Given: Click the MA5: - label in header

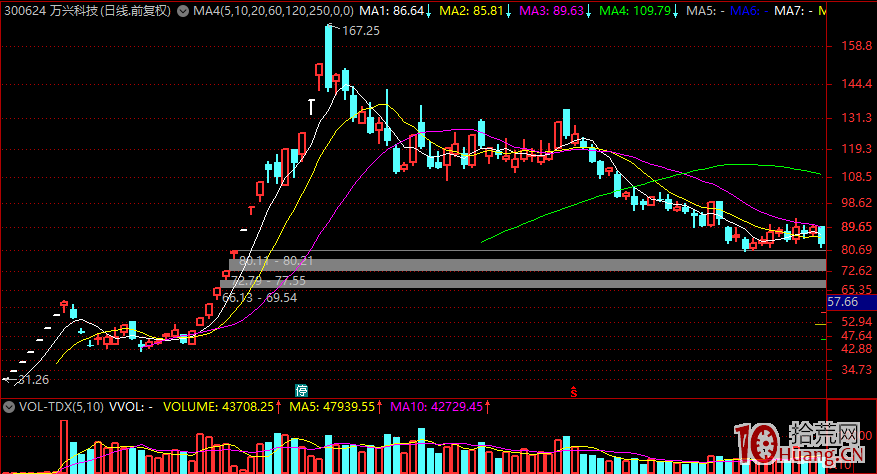Looking at the screenshot, I should point(705,11).
